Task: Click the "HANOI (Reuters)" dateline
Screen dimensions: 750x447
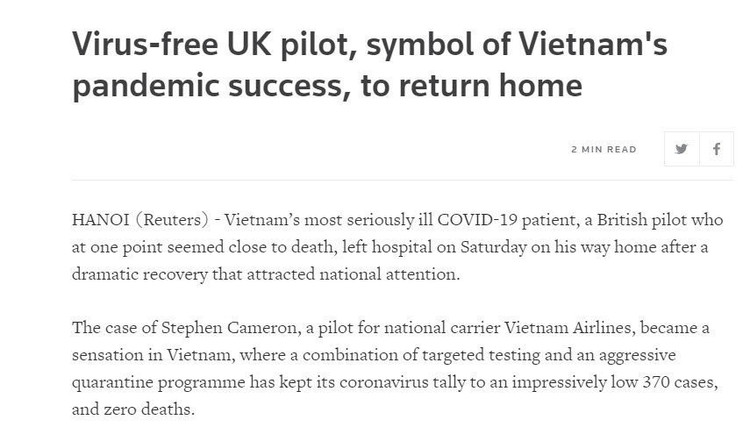Action: pos(136,218)
